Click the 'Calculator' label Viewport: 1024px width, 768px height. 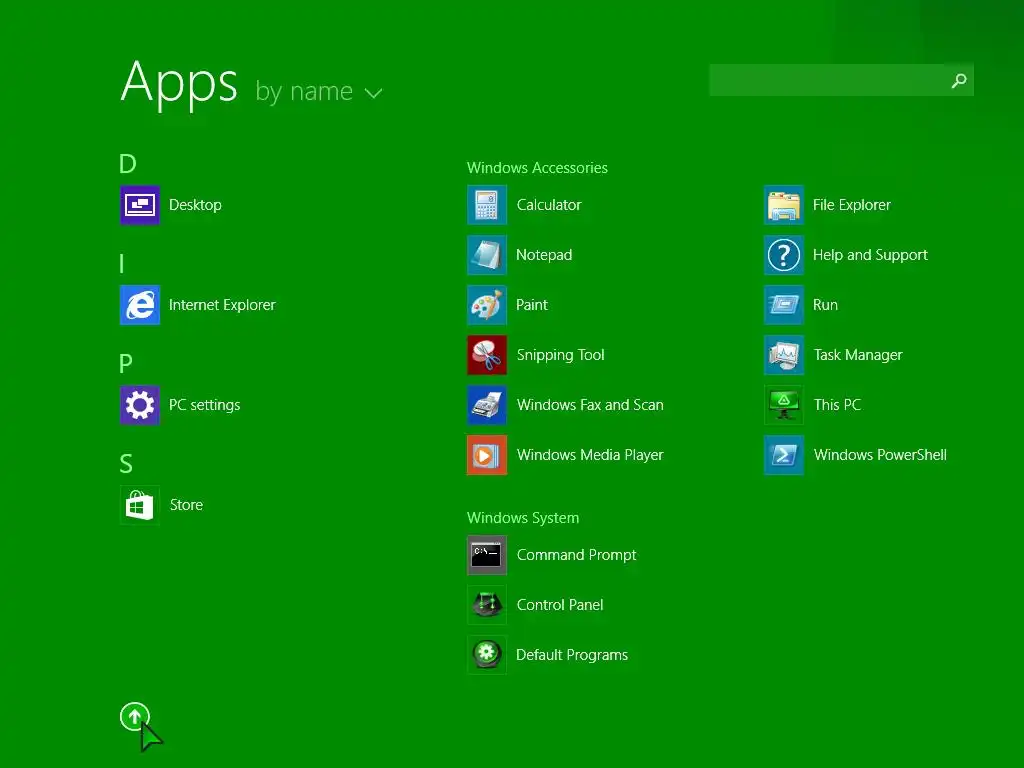[549, 205]
